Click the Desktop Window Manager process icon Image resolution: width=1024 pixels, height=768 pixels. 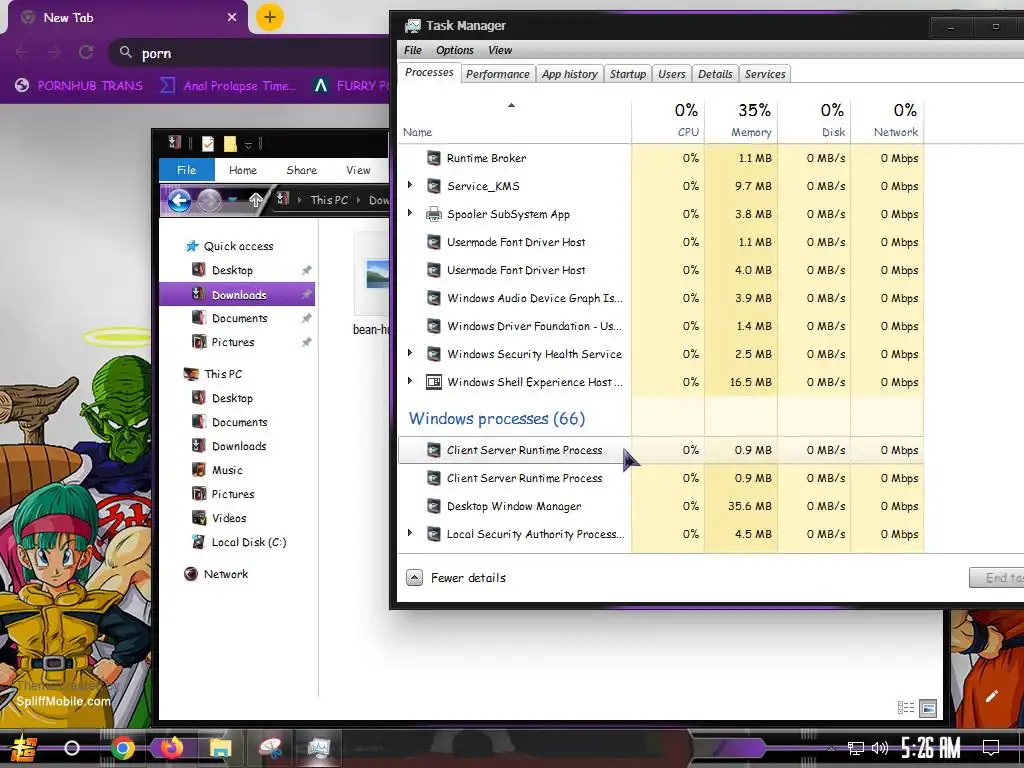click(x=434, y=506)
